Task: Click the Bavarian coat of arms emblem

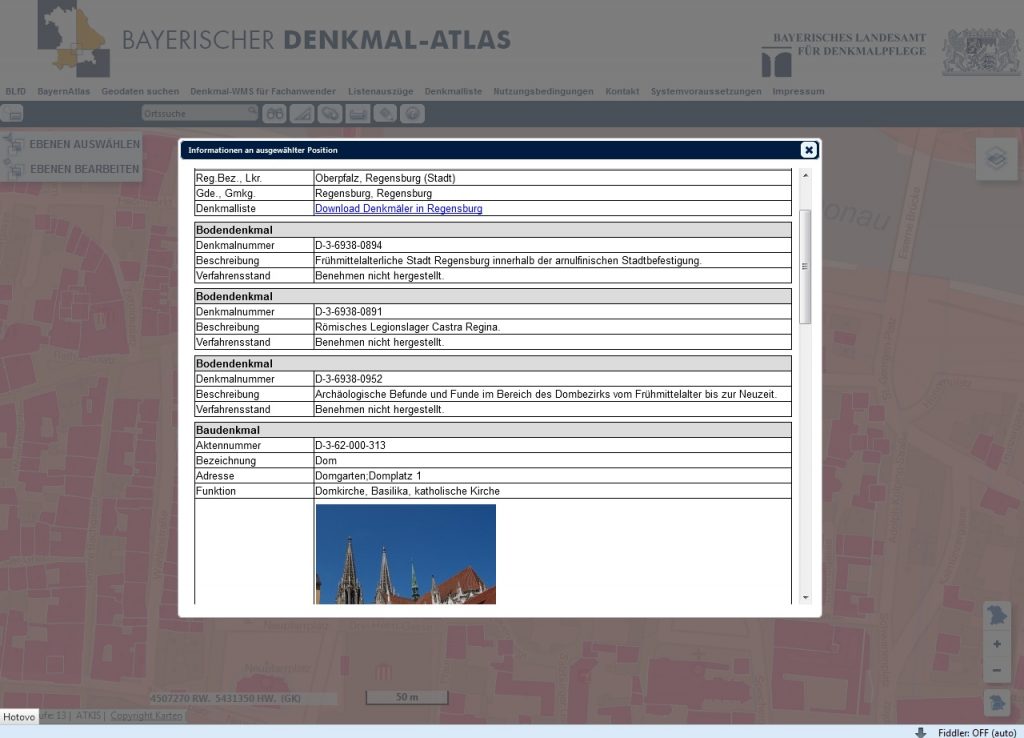Action: (981, 51)
